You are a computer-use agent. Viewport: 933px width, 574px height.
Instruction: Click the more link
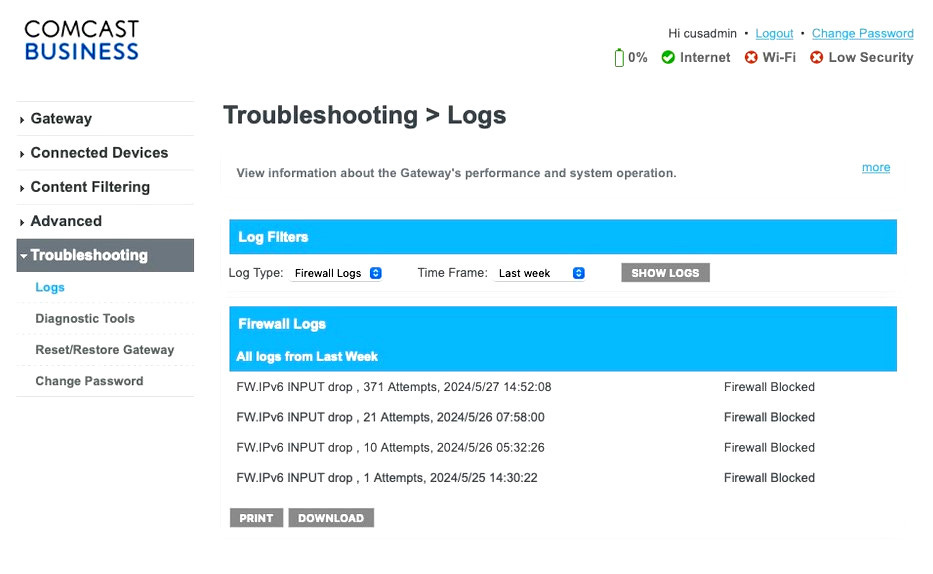coord(876,168)
